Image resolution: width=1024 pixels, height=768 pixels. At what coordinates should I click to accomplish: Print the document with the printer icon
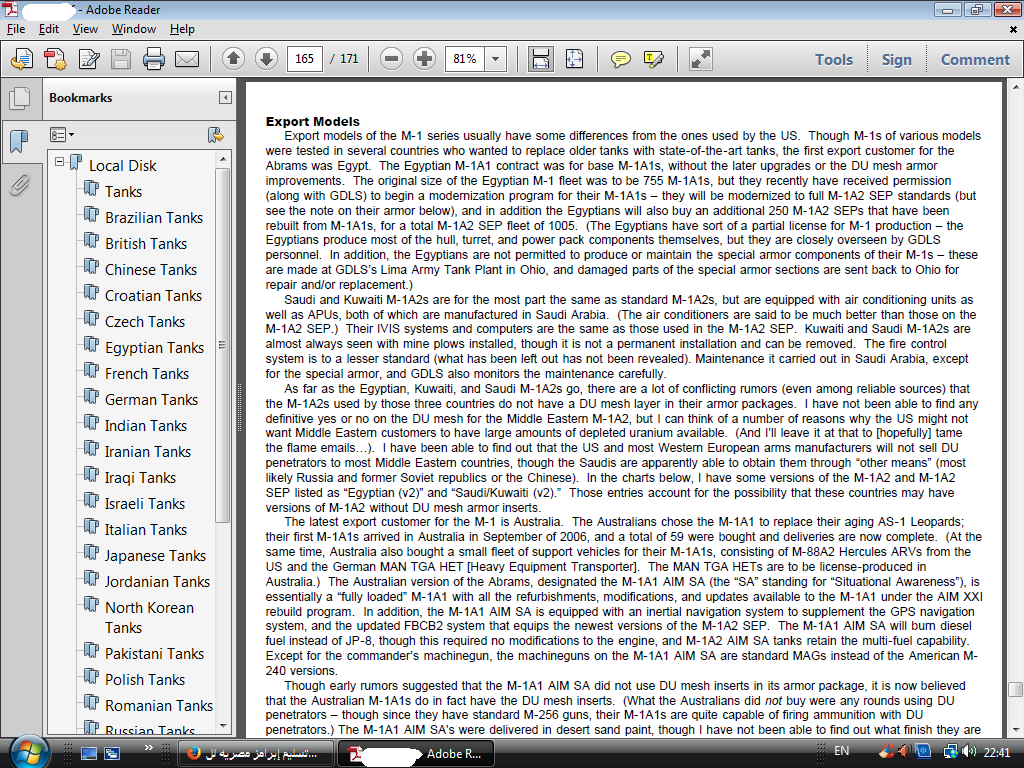click(153, 59)
